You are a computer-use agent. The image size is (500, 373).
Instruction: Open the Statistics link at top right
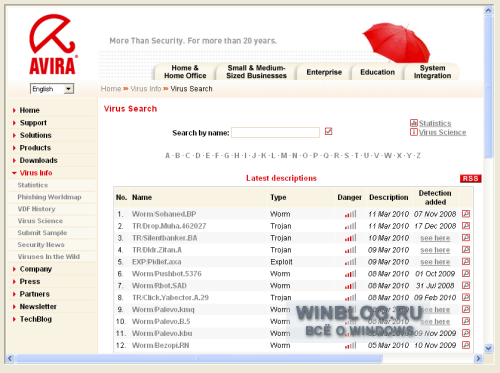tap(435, 123)
